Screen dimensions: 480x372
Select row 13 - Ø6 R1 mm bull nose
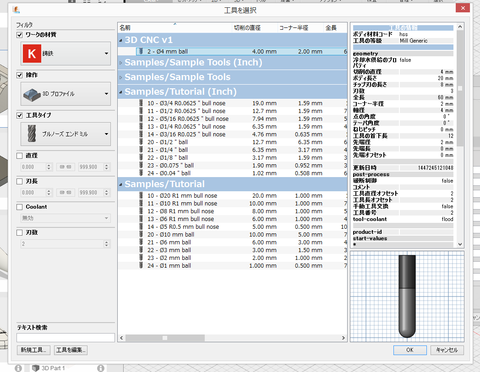tap(233, 219)
